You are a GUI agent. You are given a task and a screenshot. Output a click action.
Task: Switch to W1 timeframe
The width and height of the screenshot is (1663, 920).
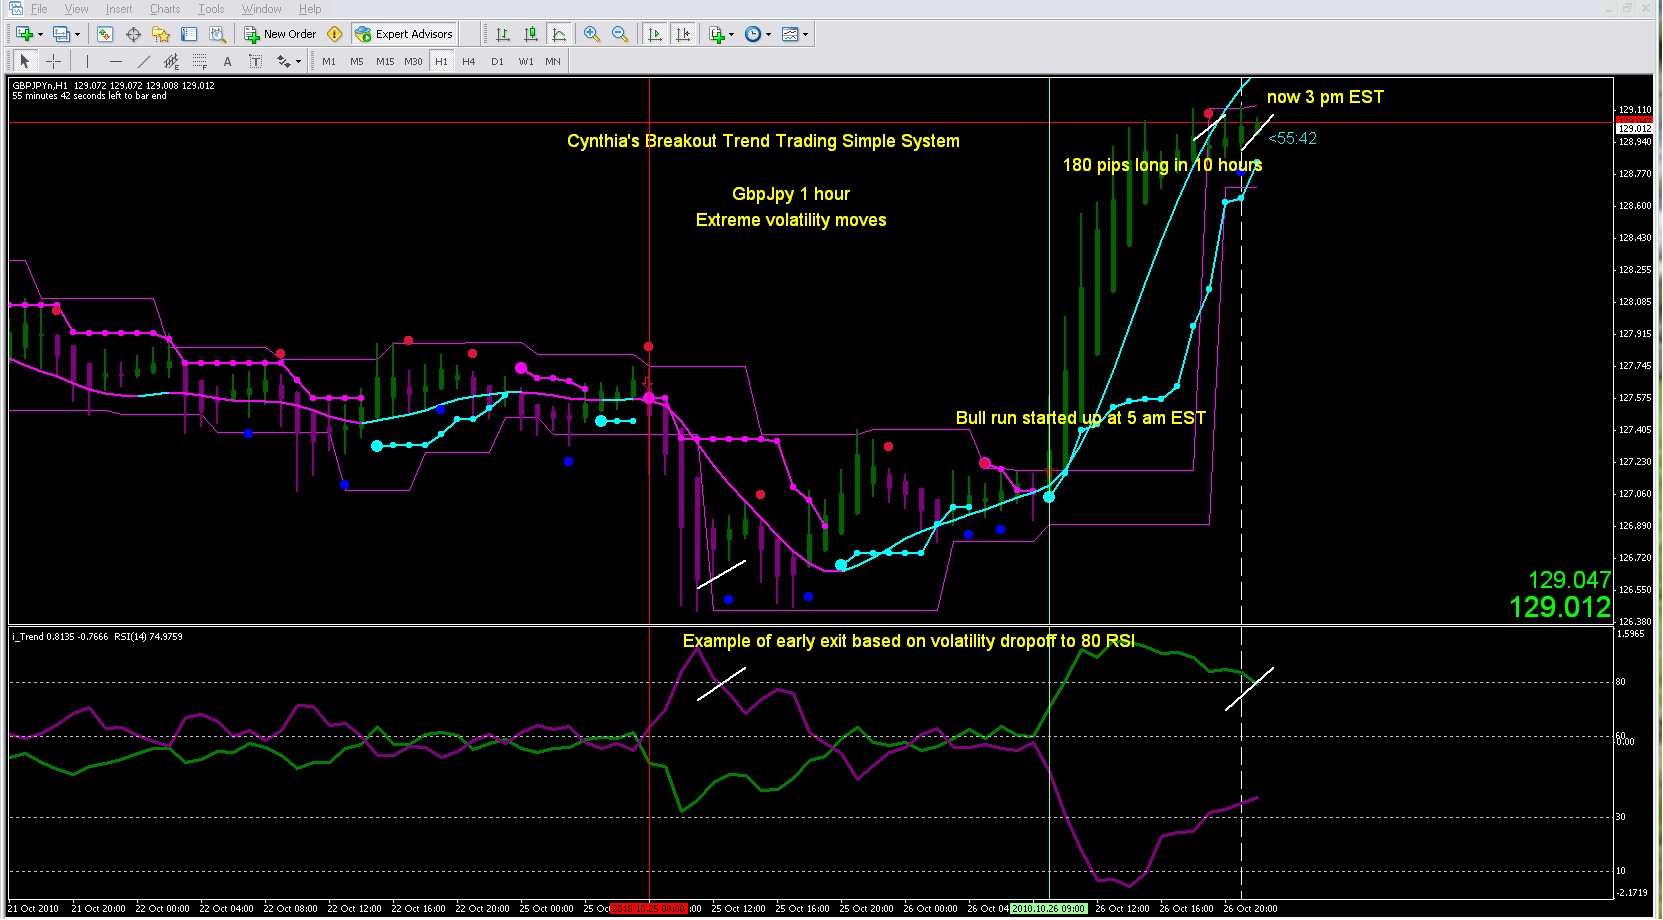point(526,61)
